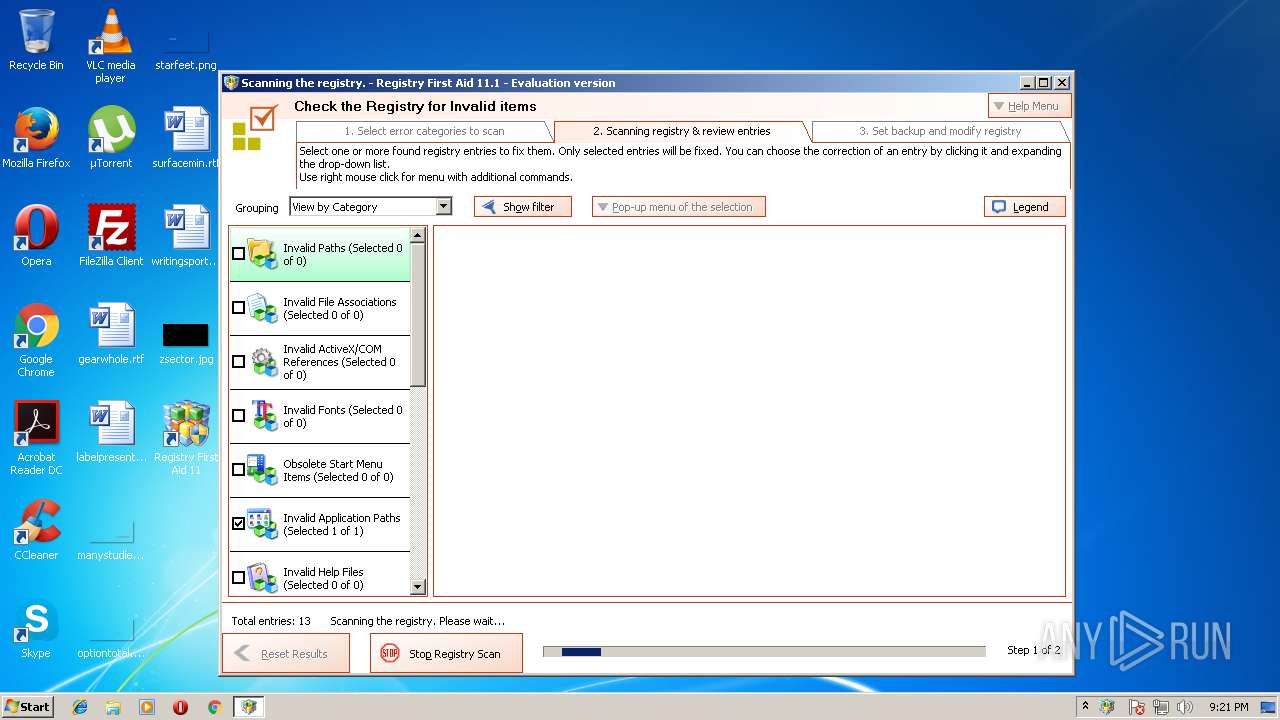Click the Invalid Application Paths icon
The height and width of the screenshot is (720, 1280).
click(x=263, y=524)
